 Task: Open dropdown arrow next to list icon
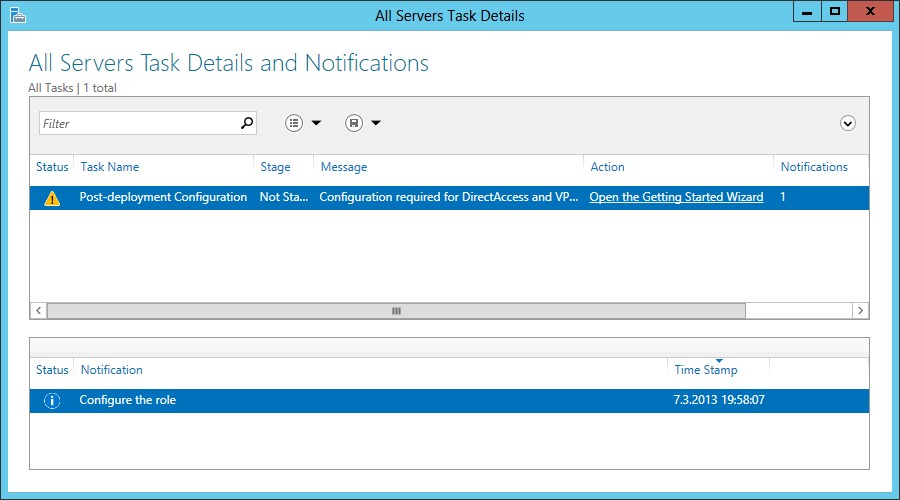[316, 123]
